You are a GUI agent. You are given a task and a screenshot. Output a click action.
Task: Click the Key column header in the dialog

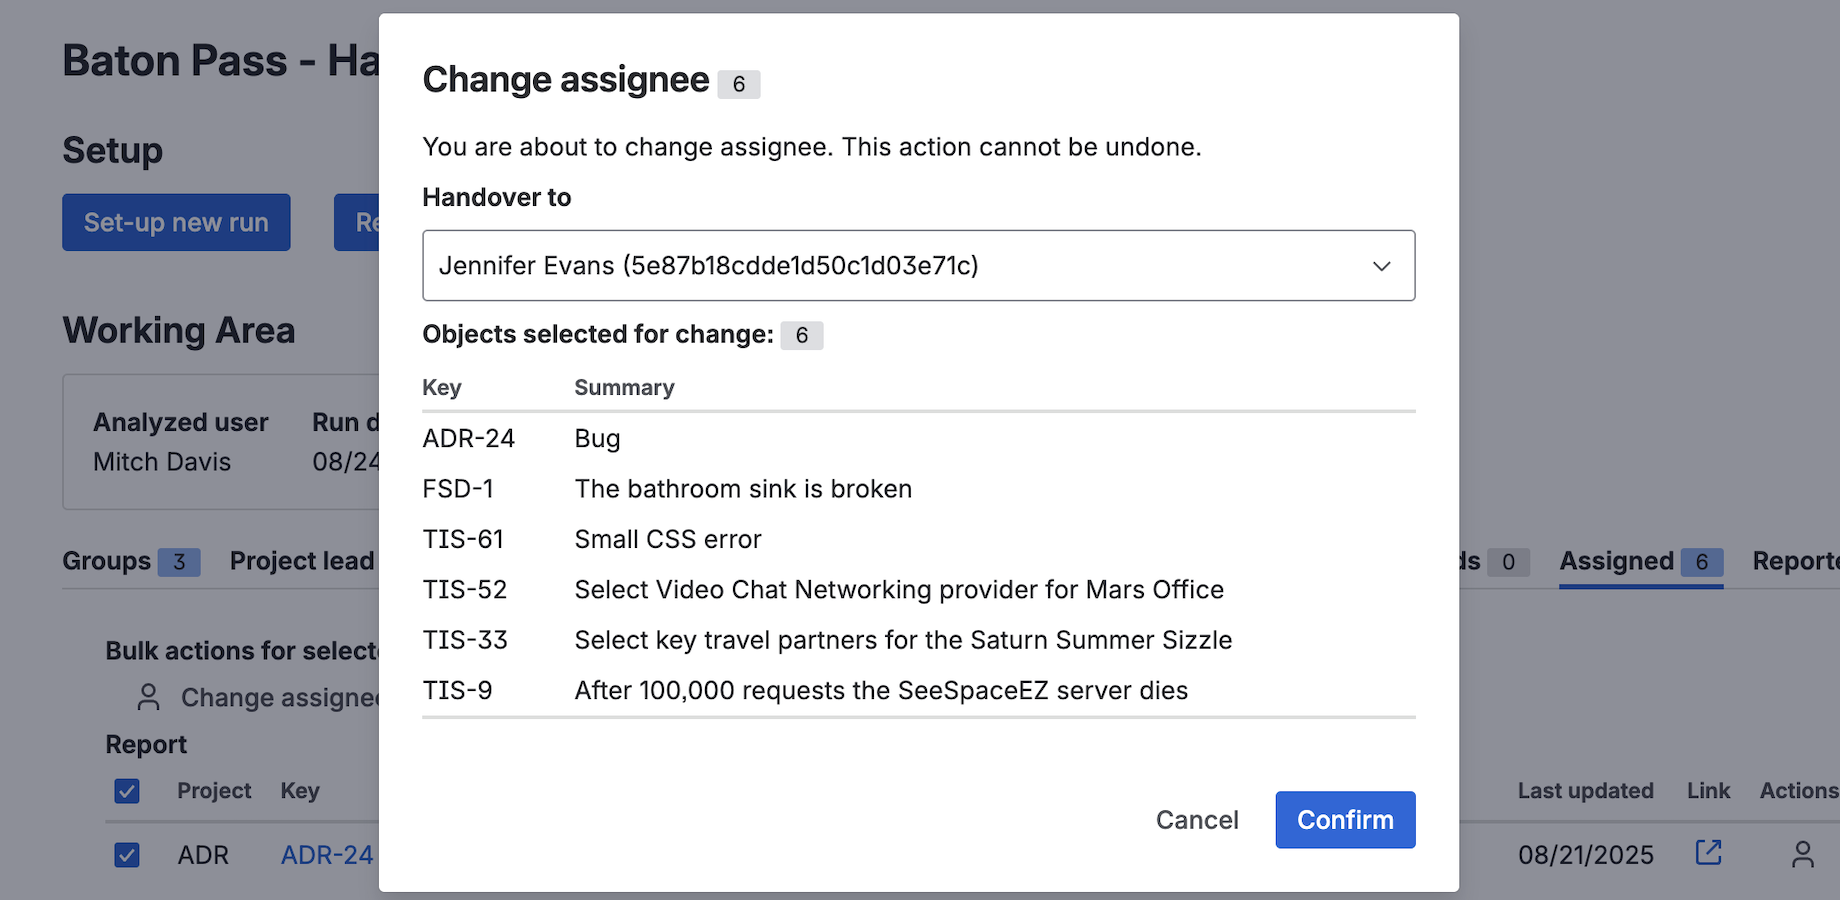coord(441,388)
